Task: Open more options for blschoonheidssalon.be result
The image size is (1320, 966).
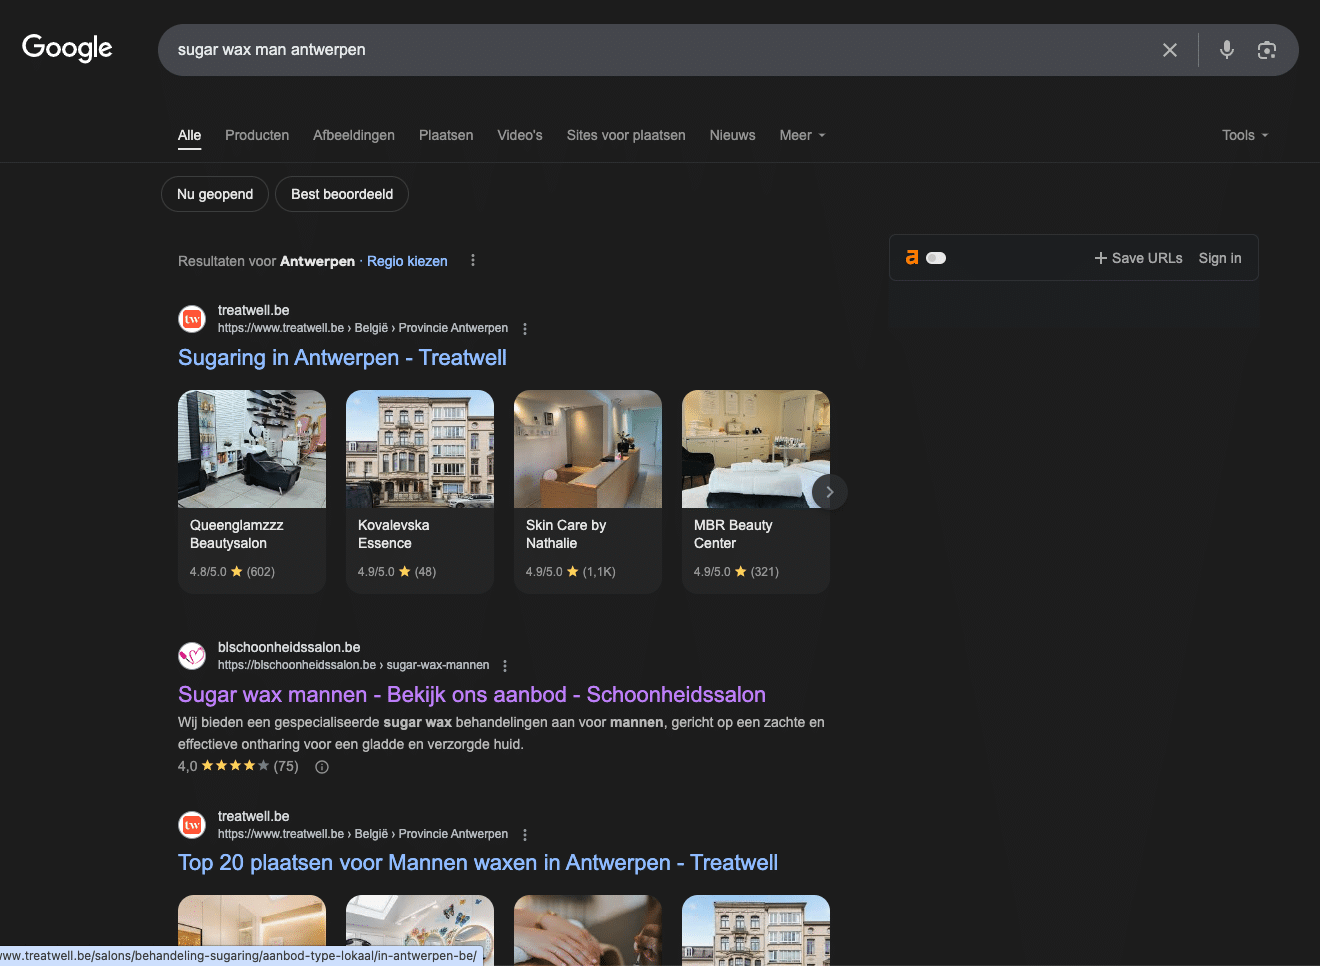Action: coord(505,666)
